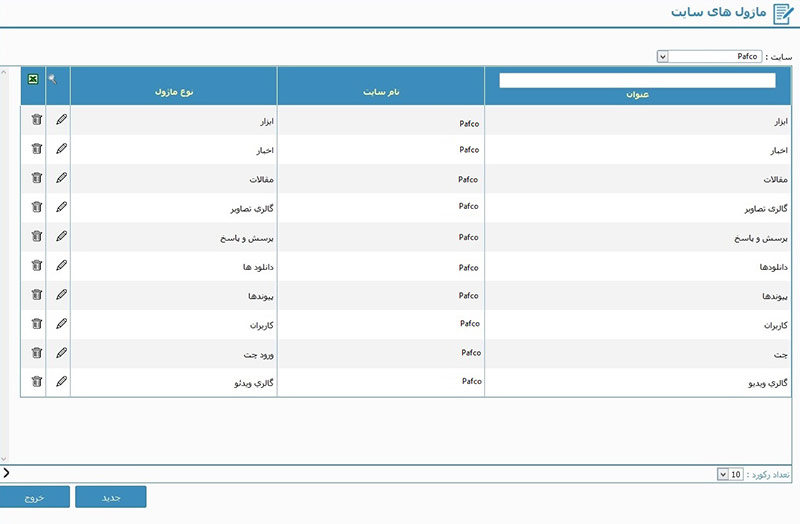Edit the گالری ویدیو row
This screenshot has height=524, width=800.
click(62, 381)
